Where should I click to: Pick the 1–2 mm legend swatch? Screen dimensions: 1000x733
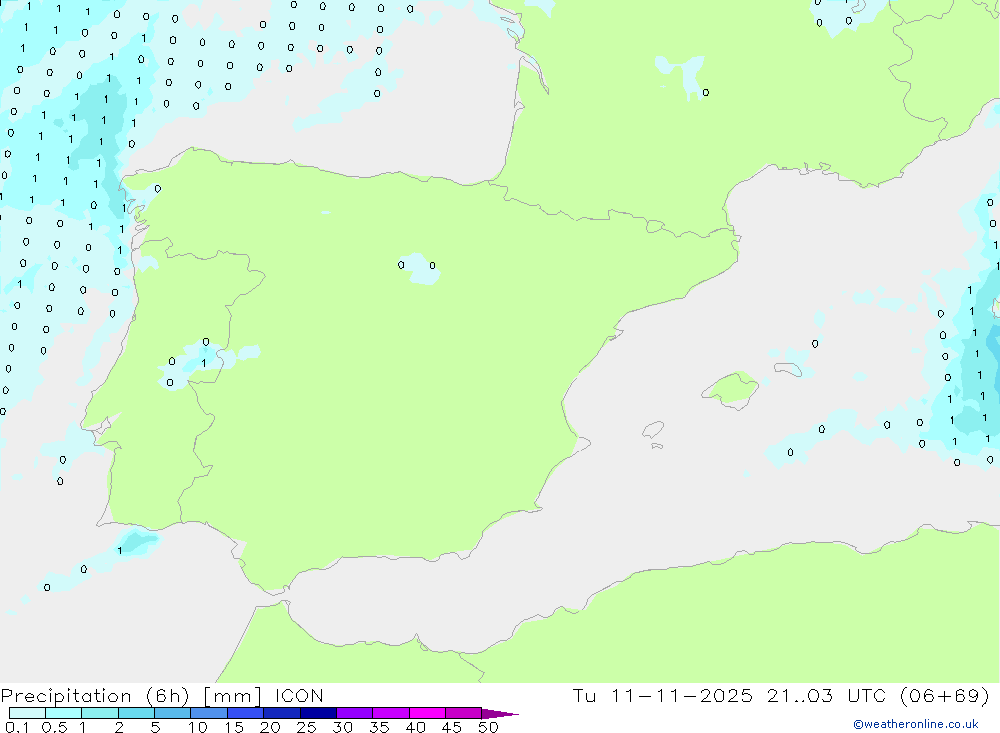coord(100,713)
